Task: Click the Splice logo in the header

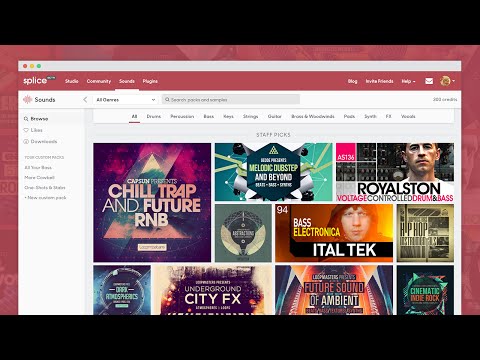Action: coord(35,81)
